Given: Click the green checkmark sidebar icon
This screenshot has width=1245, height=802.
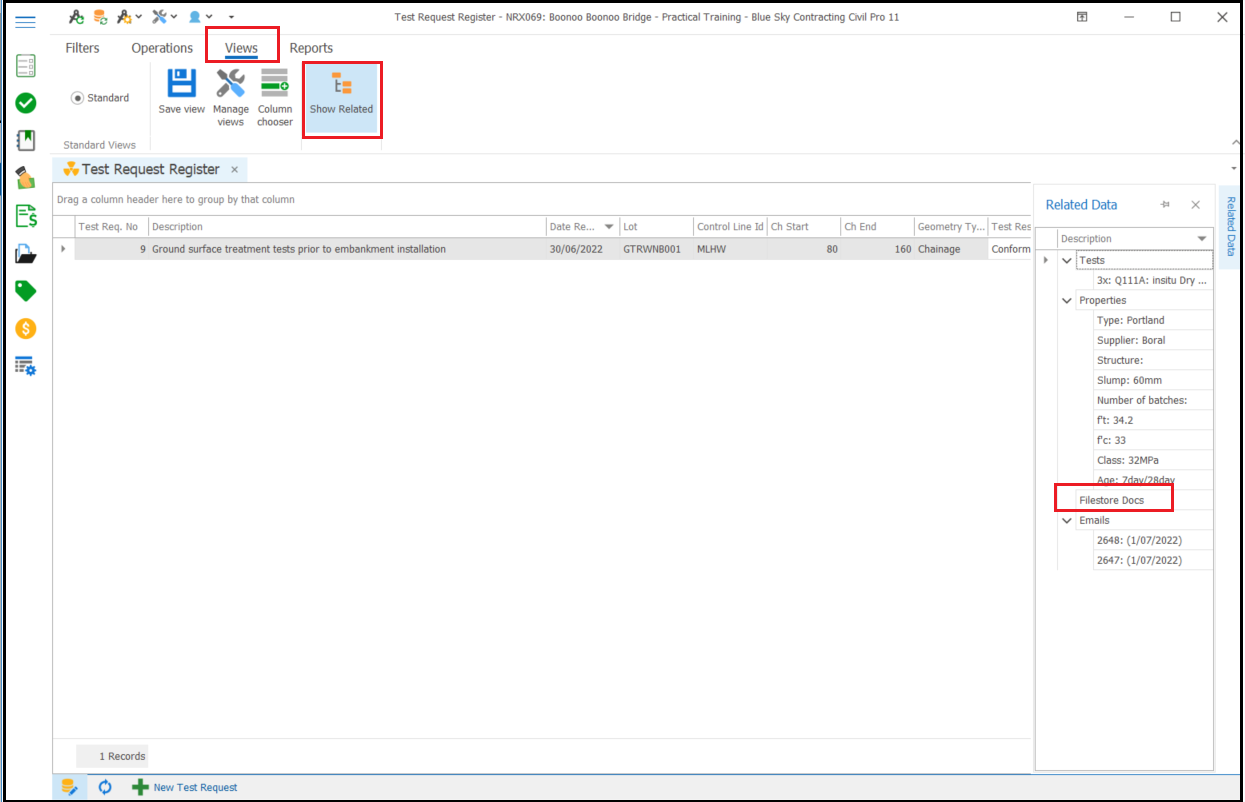Looking at the screenshot, I should [26, 102].
